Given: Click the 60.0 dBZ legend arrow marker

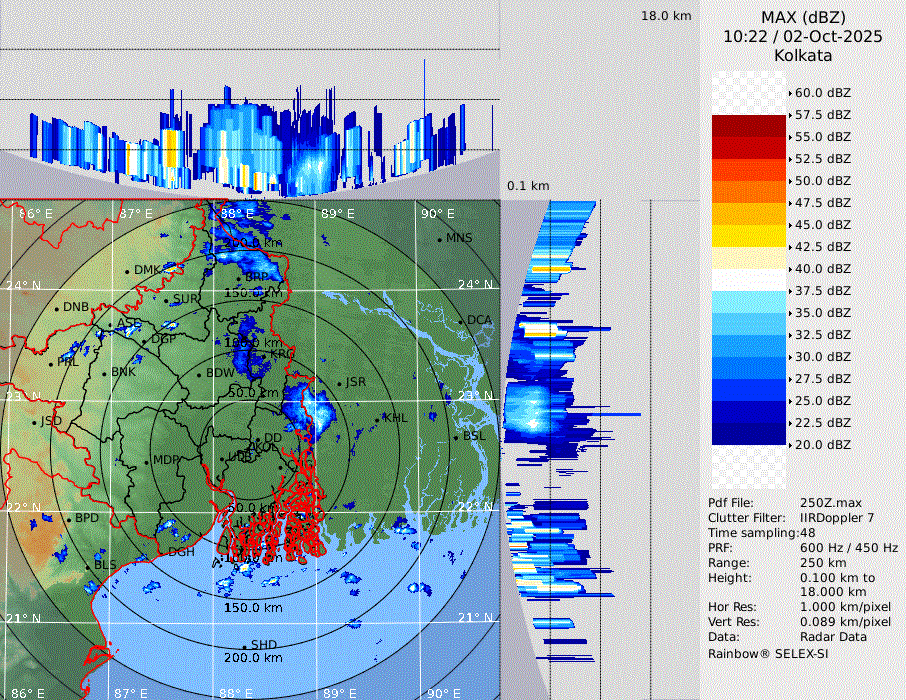Looking at the screenshot, I should pyautogui.click(x=790, y=93).
